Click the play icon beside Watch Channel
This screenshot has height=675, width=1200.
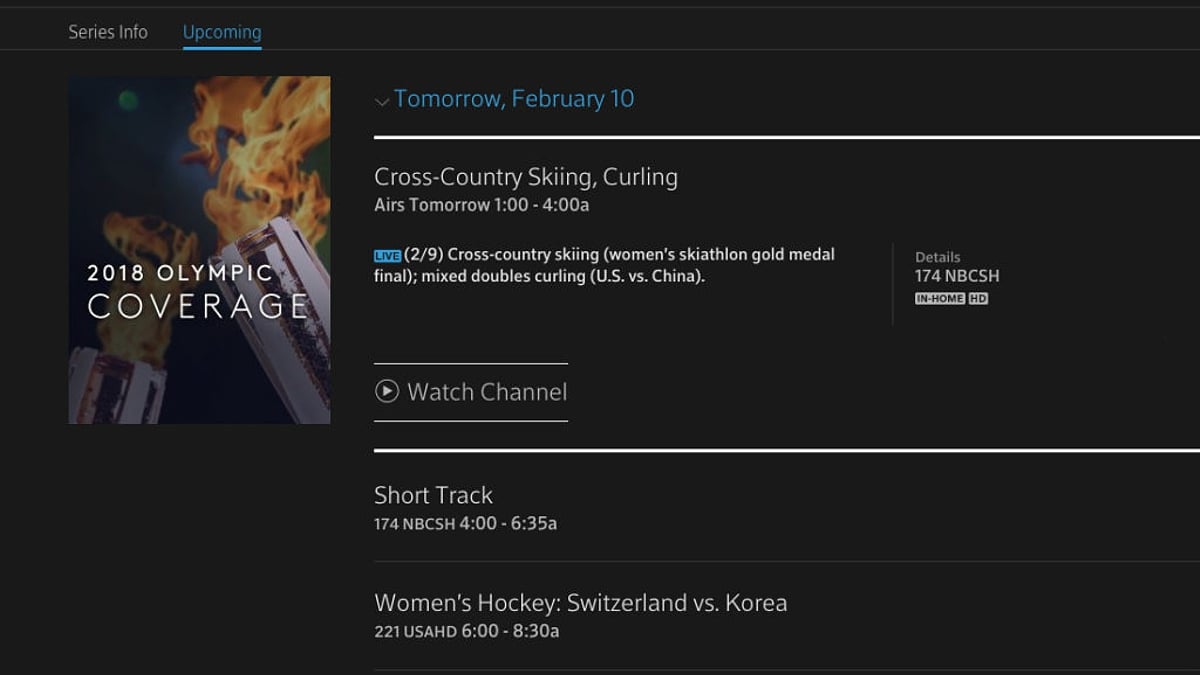[x=387, y=392]
